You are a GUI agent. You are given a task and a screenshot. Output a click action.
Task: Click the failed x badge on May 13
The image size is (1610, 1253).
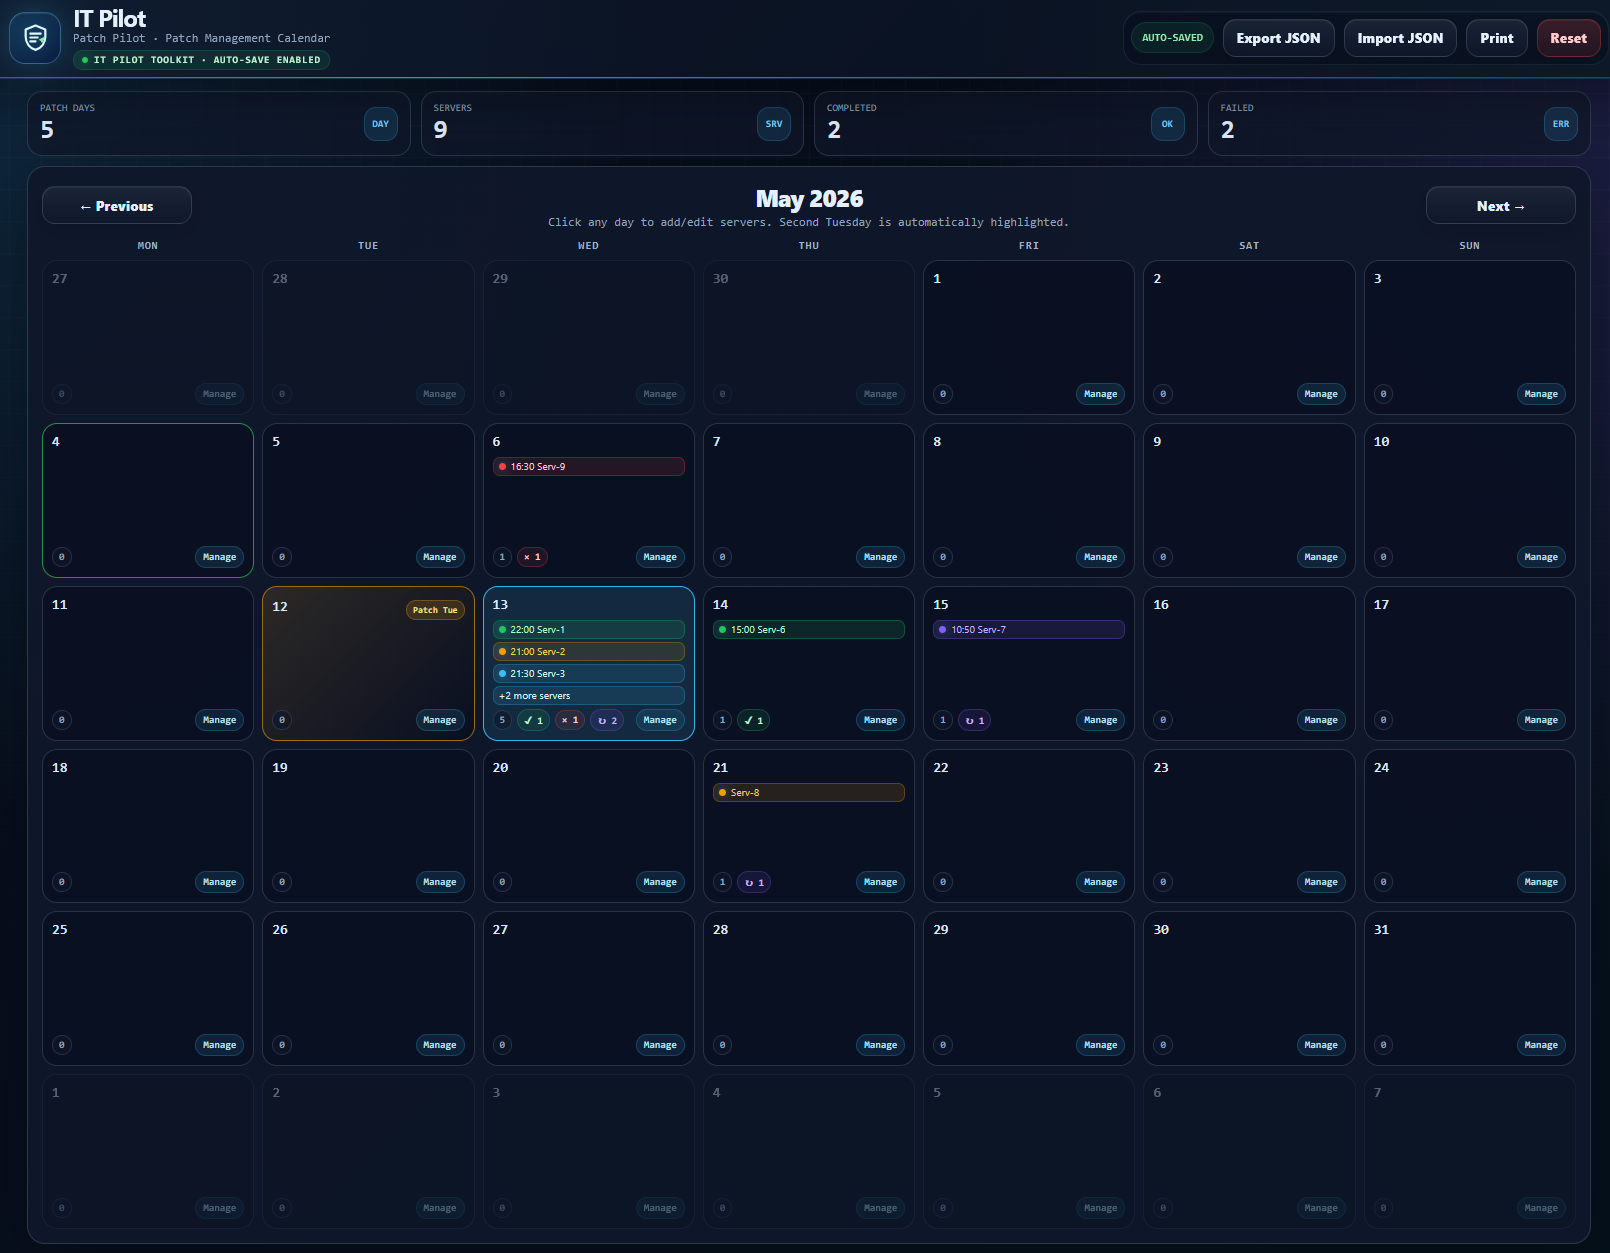pos(570,720)
